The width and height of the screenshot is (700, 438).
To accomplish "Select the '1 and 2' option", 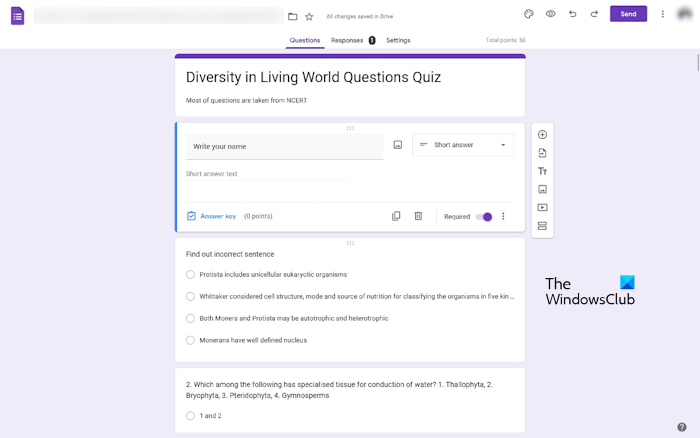I will [190, 416].
